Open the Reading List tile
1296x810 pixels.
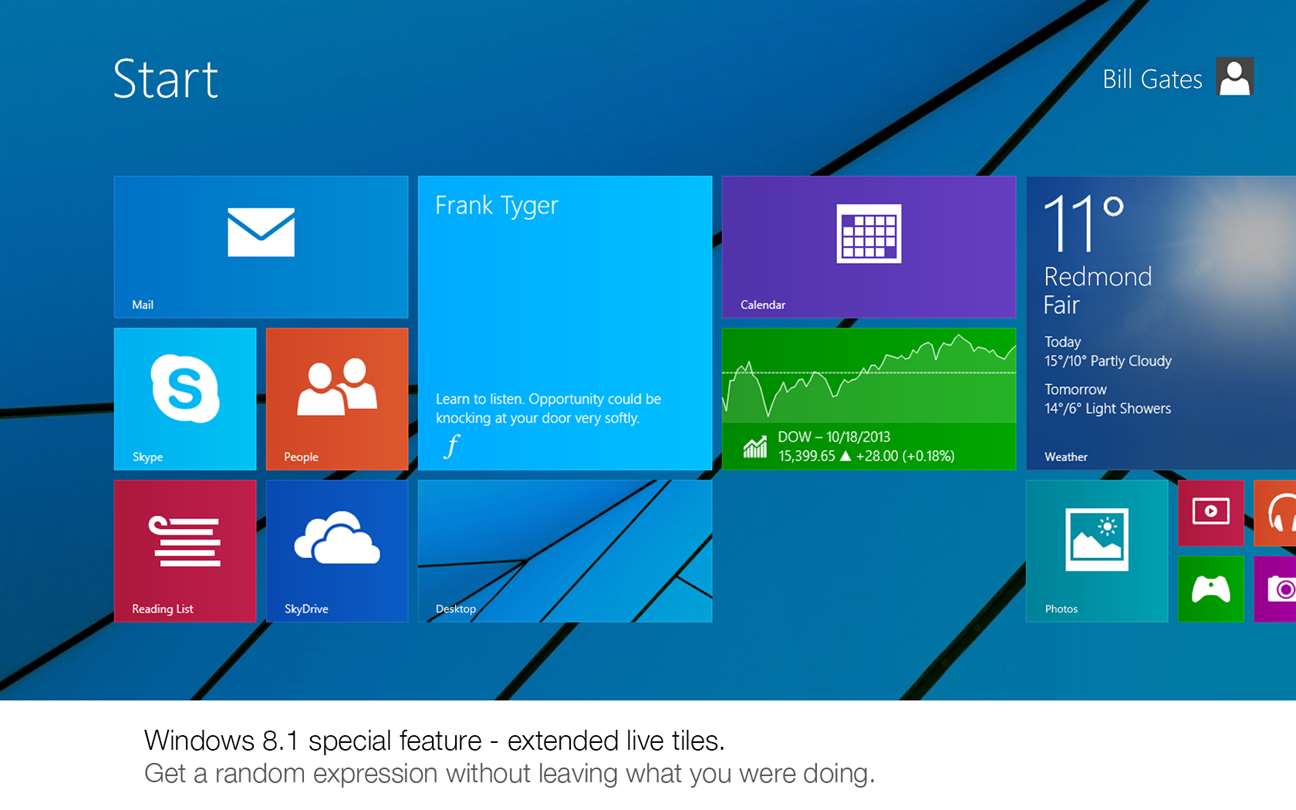(185, 551)
